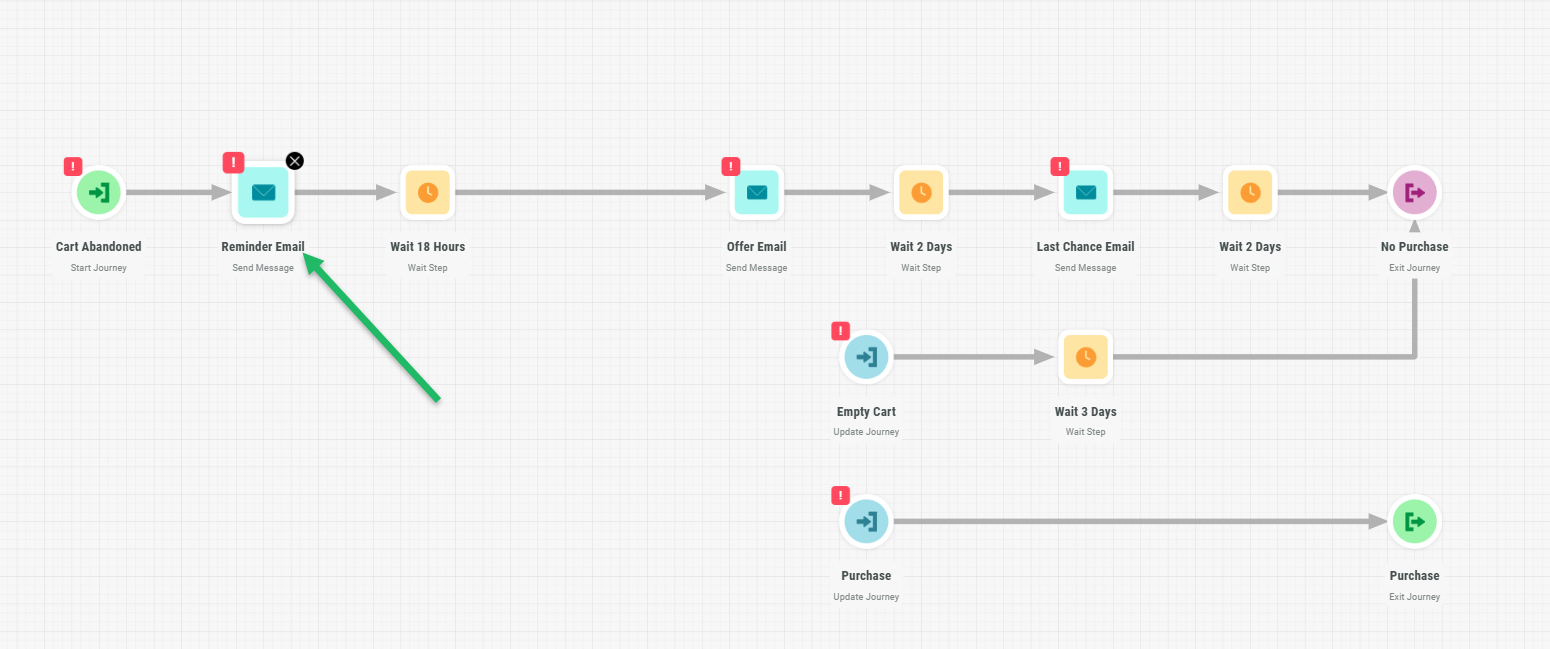Select the green Purchase exit journey node

pyautogui.click(x=1414, y=521)
